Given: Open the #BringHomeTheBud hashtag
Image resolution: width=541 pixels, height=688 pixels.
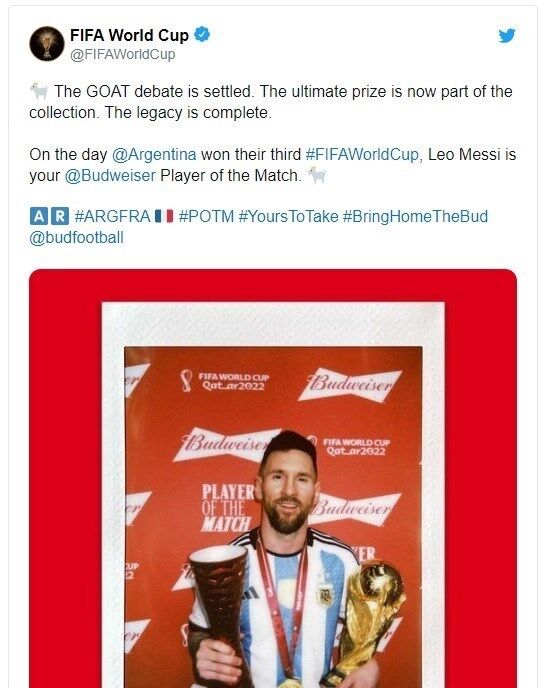Looking at the screenshot, I should [x=415, y=216].
